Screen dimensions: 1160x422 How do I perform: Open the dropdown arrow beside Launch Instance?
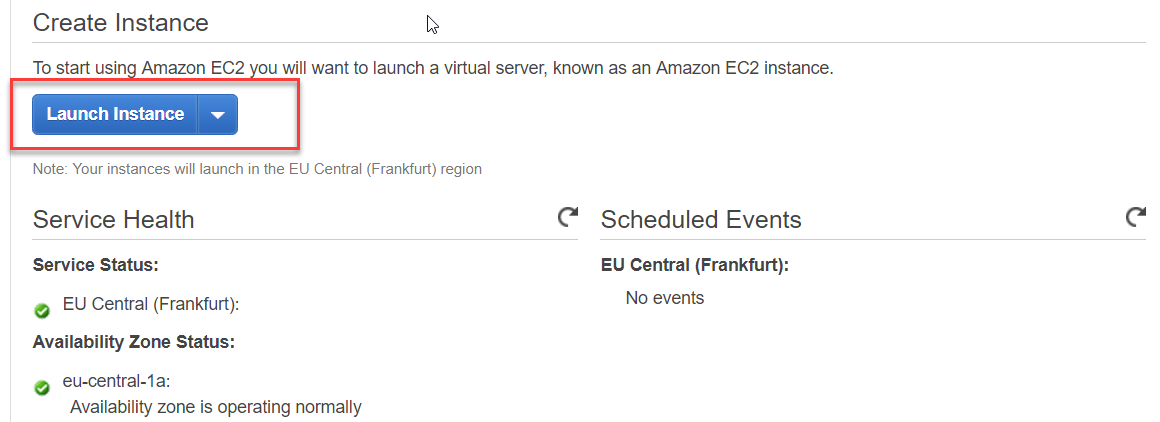point(218,115)
